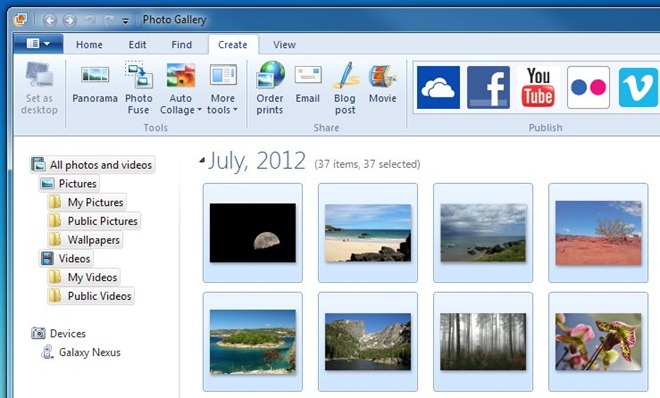Open the Wallpapers folder
660x398 pixels.
point(85,240)
